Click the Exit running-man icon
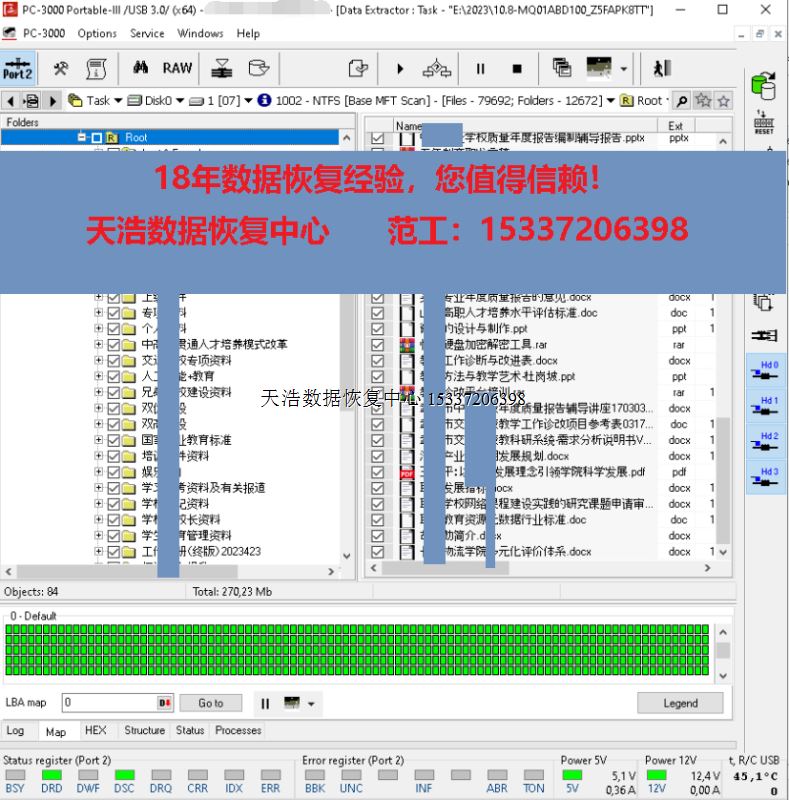Image resolution: width=789 pixels, height=800 pixels. click(x=661, y=68)
